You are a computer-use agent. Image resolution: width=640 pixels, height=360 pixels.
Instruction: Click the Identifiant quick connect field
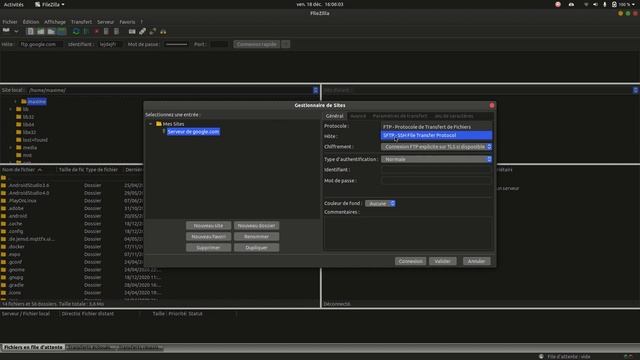110,44
